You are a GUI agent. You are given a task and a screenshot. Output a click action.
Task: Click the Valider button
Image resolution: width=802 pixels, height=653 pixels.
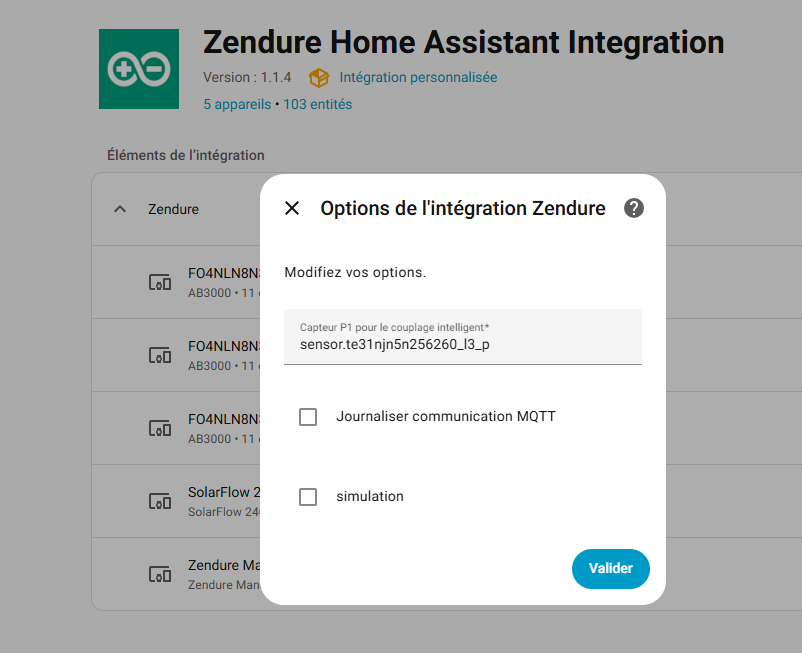(x=610, y=568)
